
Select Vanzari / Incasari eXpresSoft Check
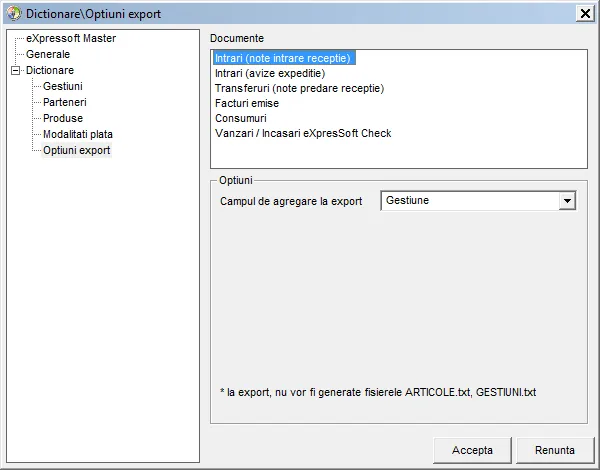[x=303, y=133]
